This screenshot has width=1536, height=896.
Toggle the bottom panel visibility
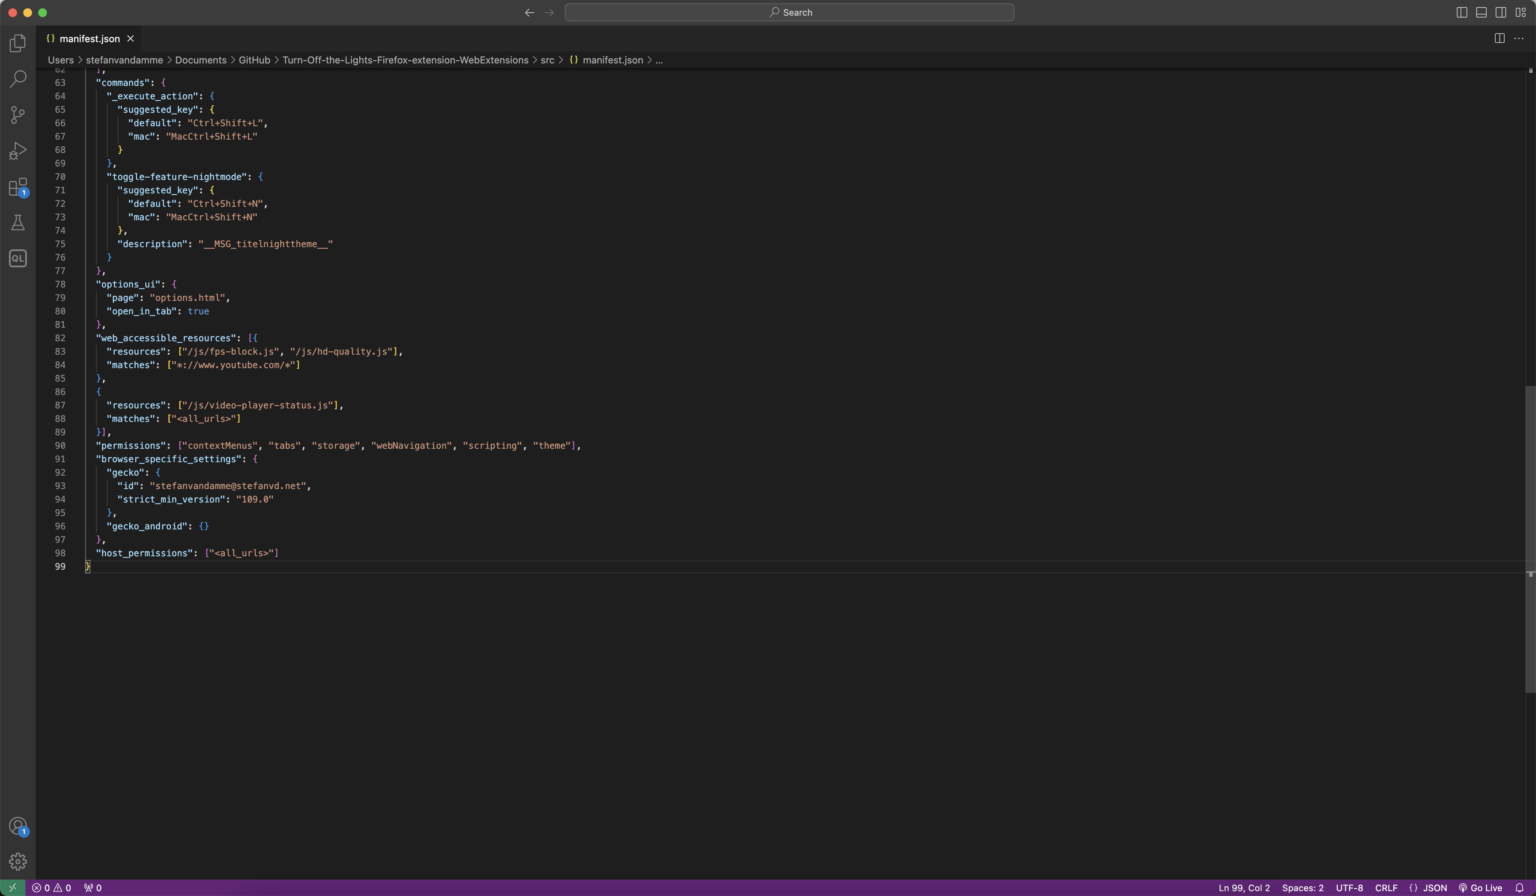tap(1481, 11)
